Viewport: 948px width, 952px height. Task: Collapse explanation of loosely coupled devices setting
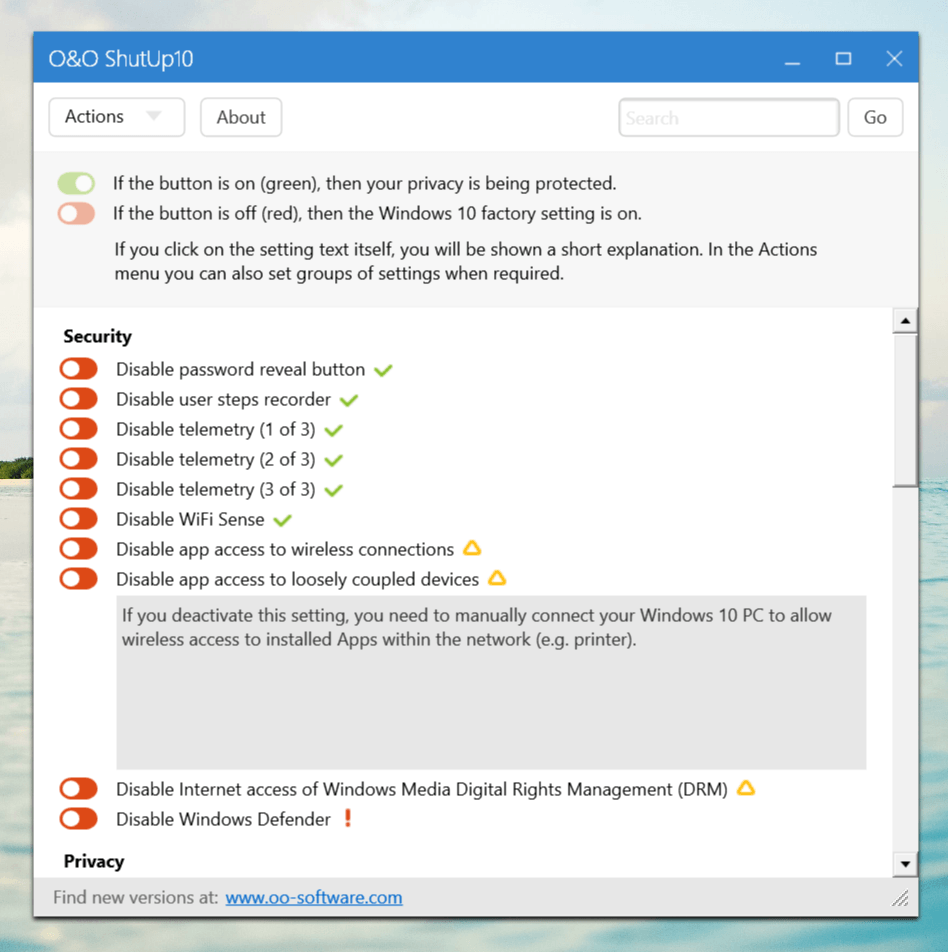point(298,579)
